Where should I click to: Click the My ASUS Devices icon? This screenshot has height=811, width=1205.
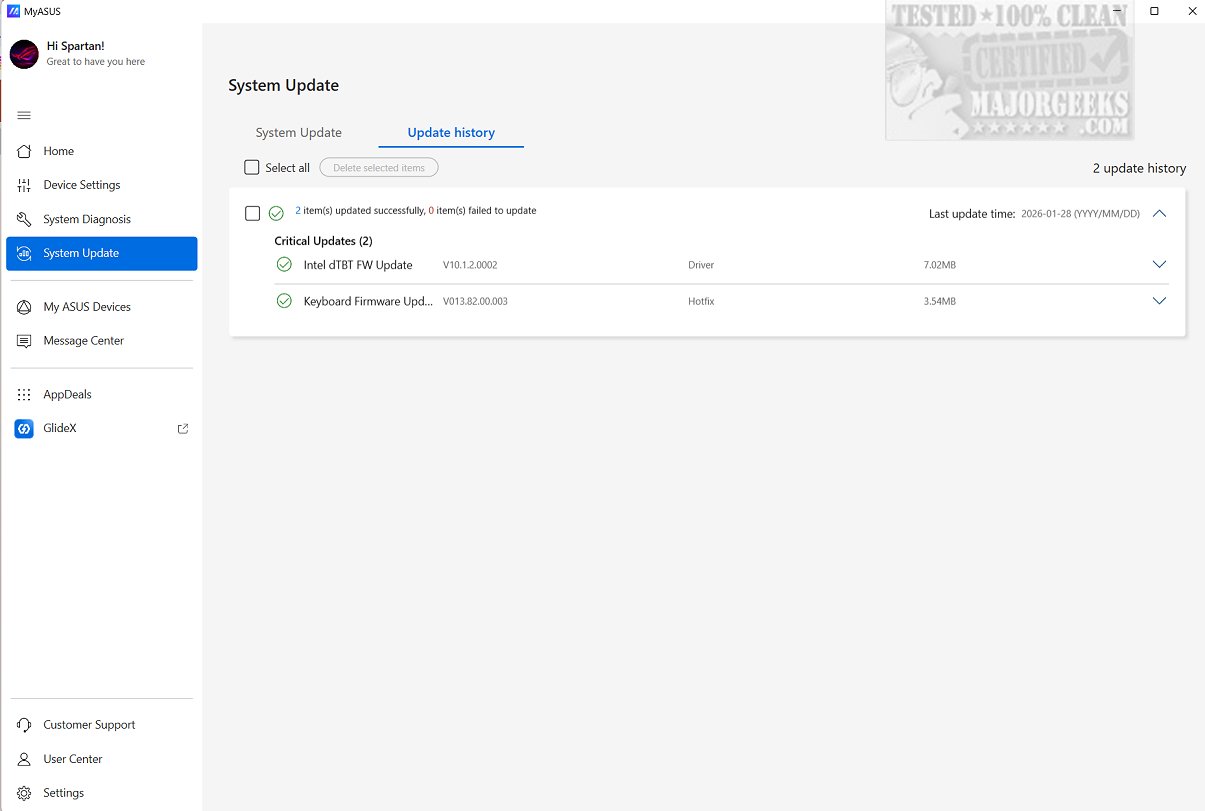[x=24, y=307]
